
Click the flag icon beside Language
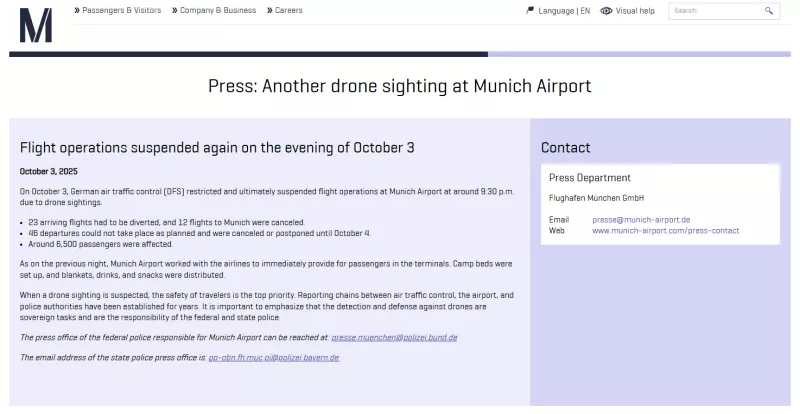(x=530, y=11)
